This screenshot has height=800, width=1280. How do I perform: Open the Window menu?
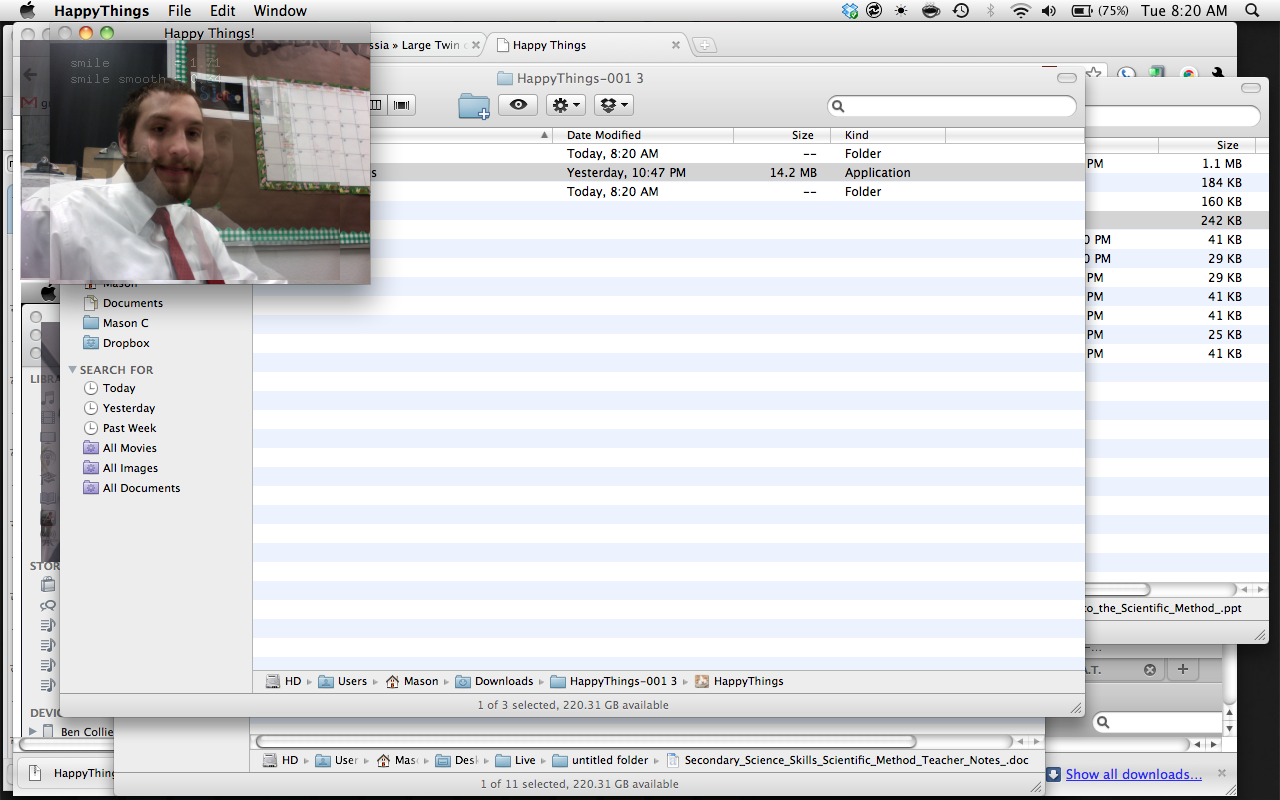[280, 11]
